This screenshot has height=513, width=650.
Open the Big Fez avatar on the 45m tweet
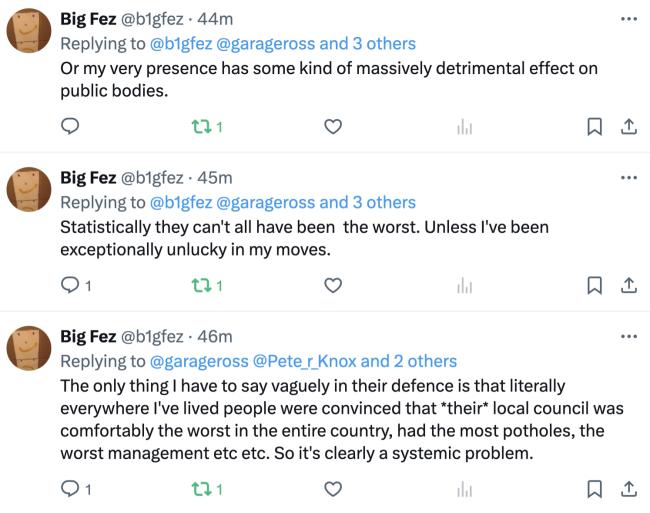click(x=29, y=189)
